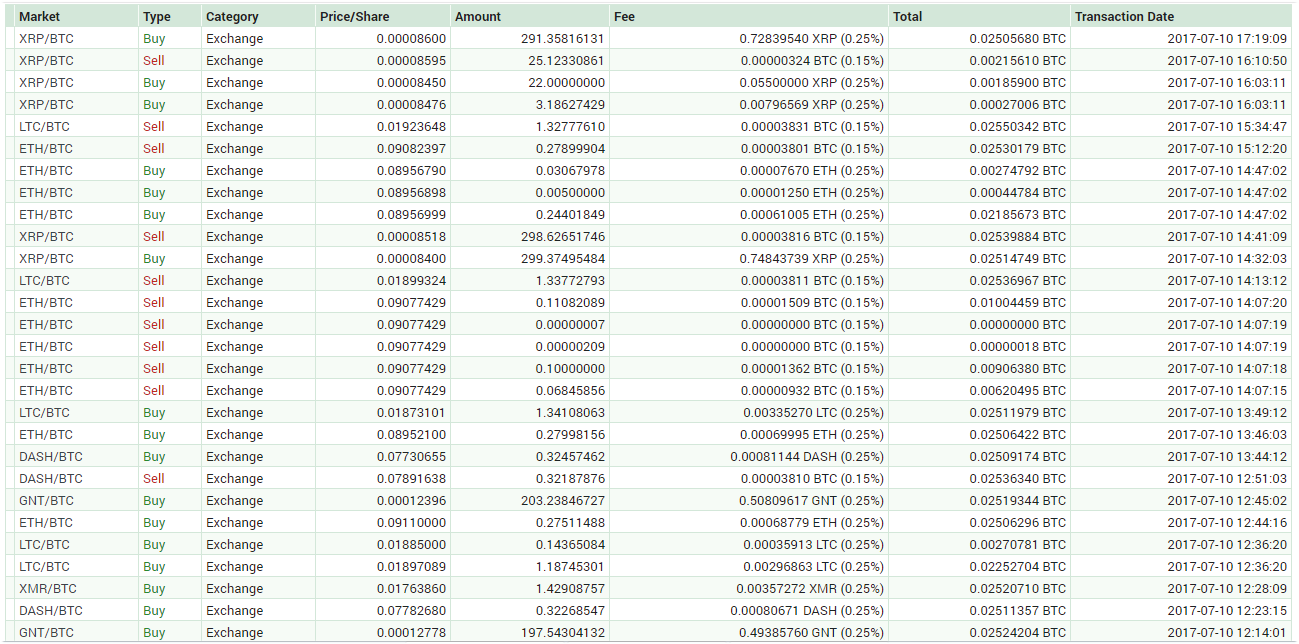Click the amount 1.18745301

[x=570, y=566]
